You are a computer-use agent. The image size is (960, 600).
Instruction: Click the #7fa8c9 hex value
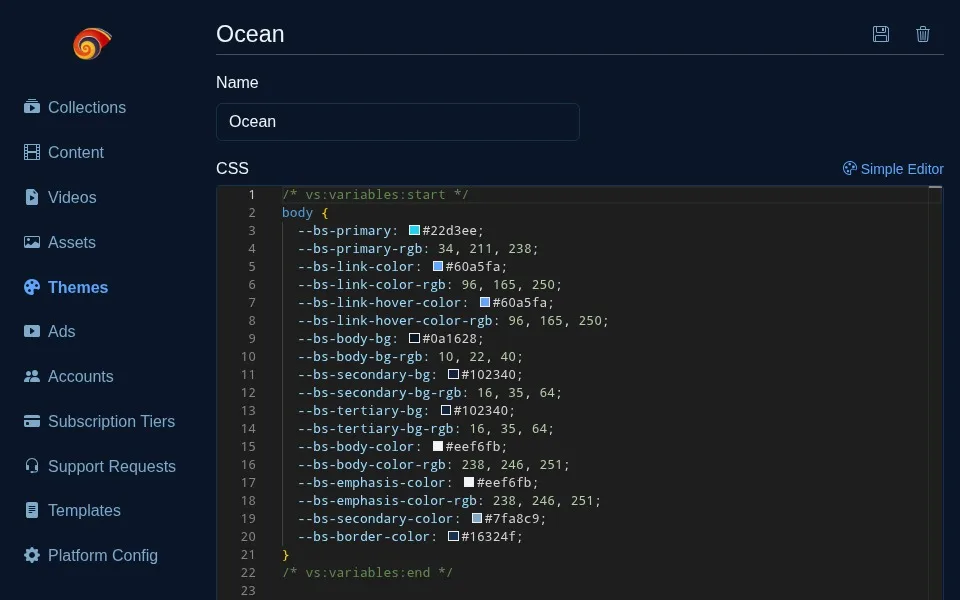(512, 519)
